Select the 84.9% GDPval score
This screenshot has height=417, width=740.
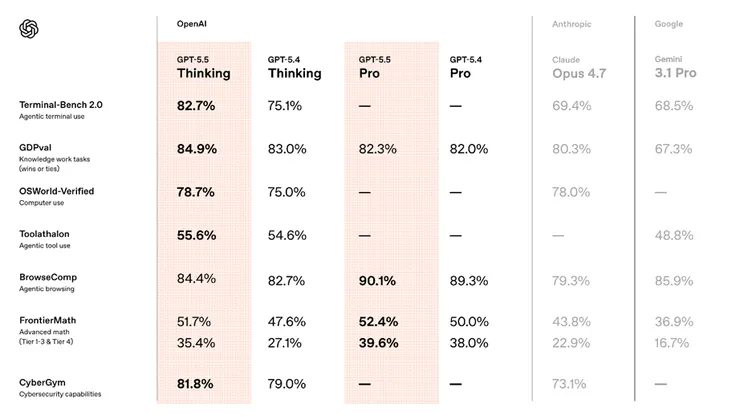coord(196,149)
